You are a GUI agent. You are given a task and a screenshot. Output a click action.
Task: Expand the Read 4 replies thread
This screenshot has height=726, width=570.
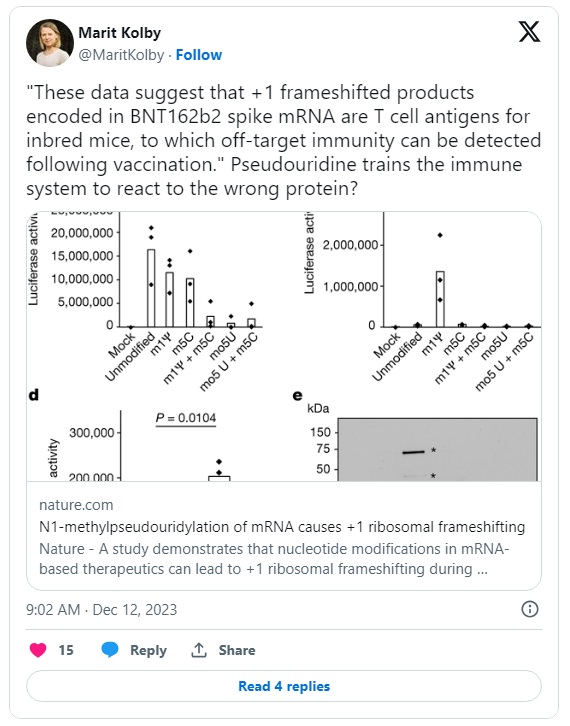click(284, 686)
